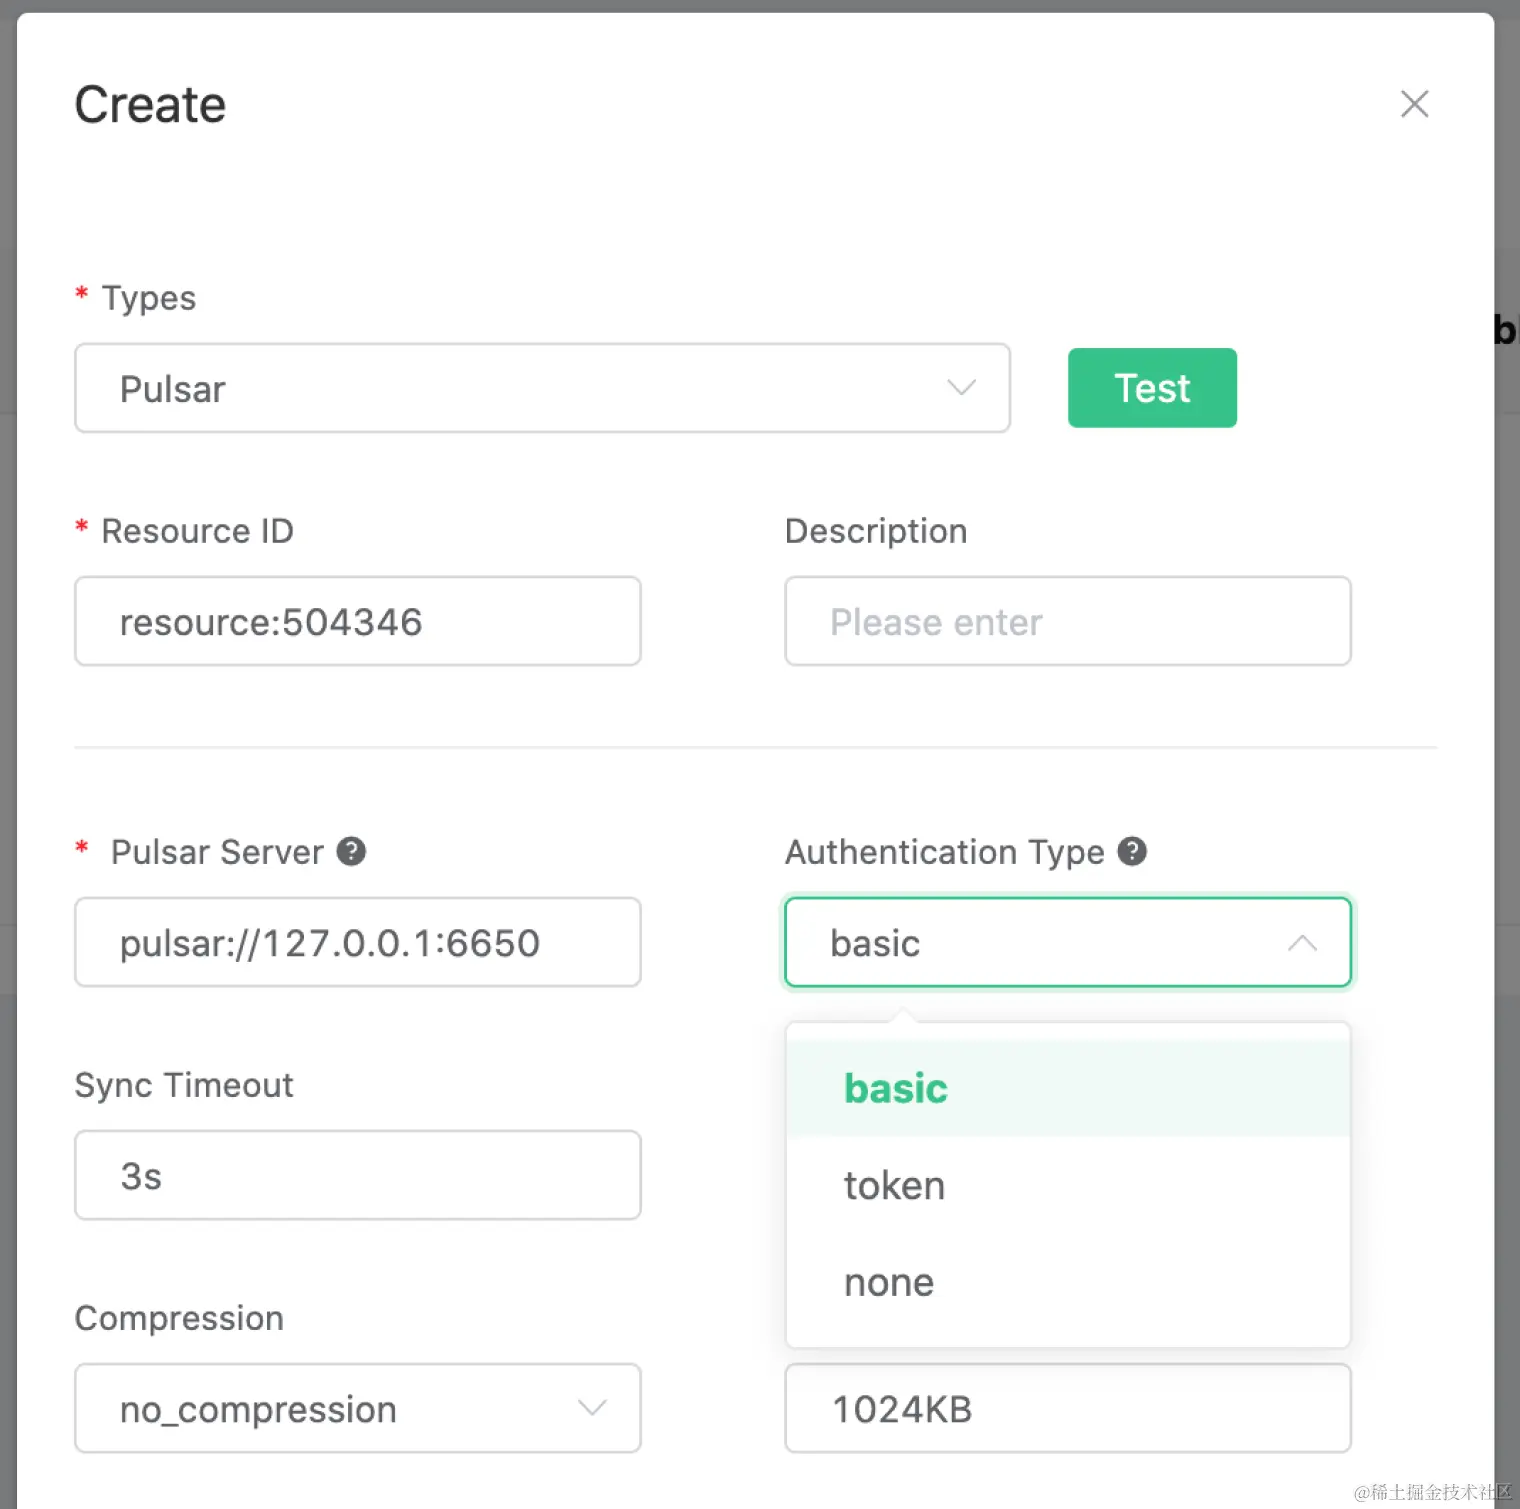This screenshot has height=1509, width=1520.
Task: Click the green Test button
Action: point(1152,388)
